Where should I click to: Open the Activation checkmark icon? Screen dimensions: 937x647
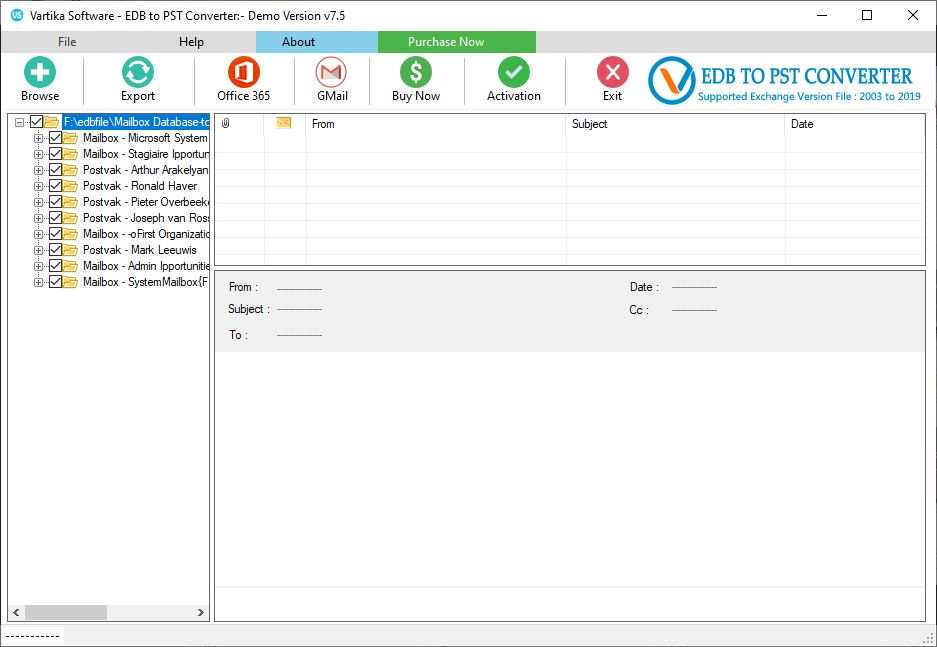[x=514, y=72]
